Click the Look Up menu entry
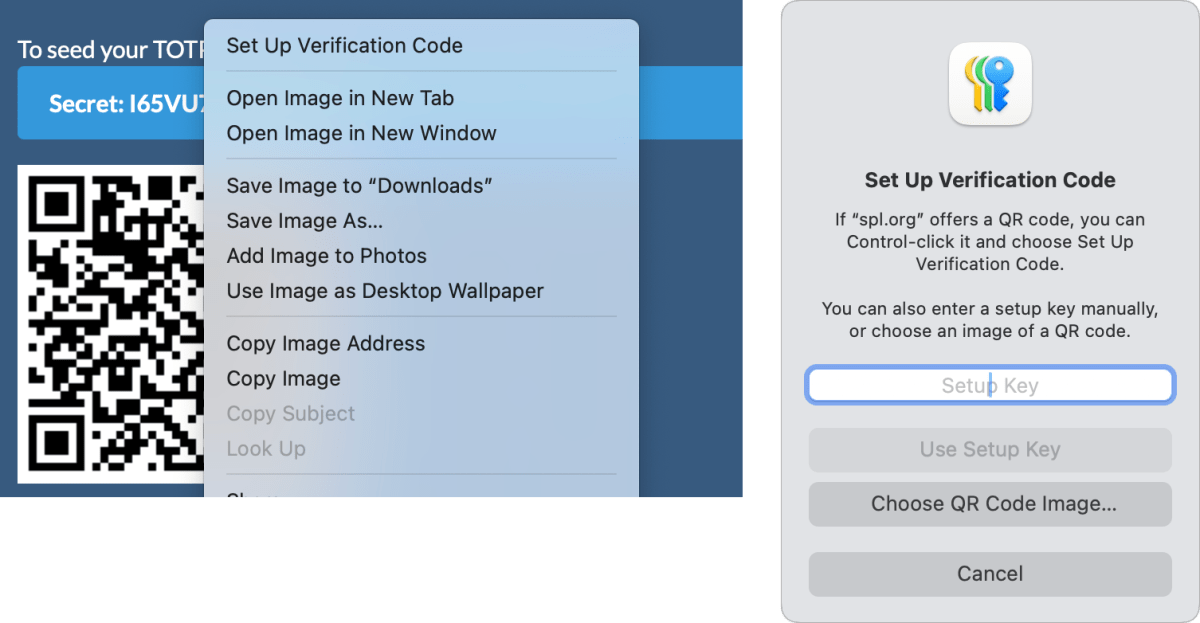Viewport: 1200px width, 623px height. (266, 449)
